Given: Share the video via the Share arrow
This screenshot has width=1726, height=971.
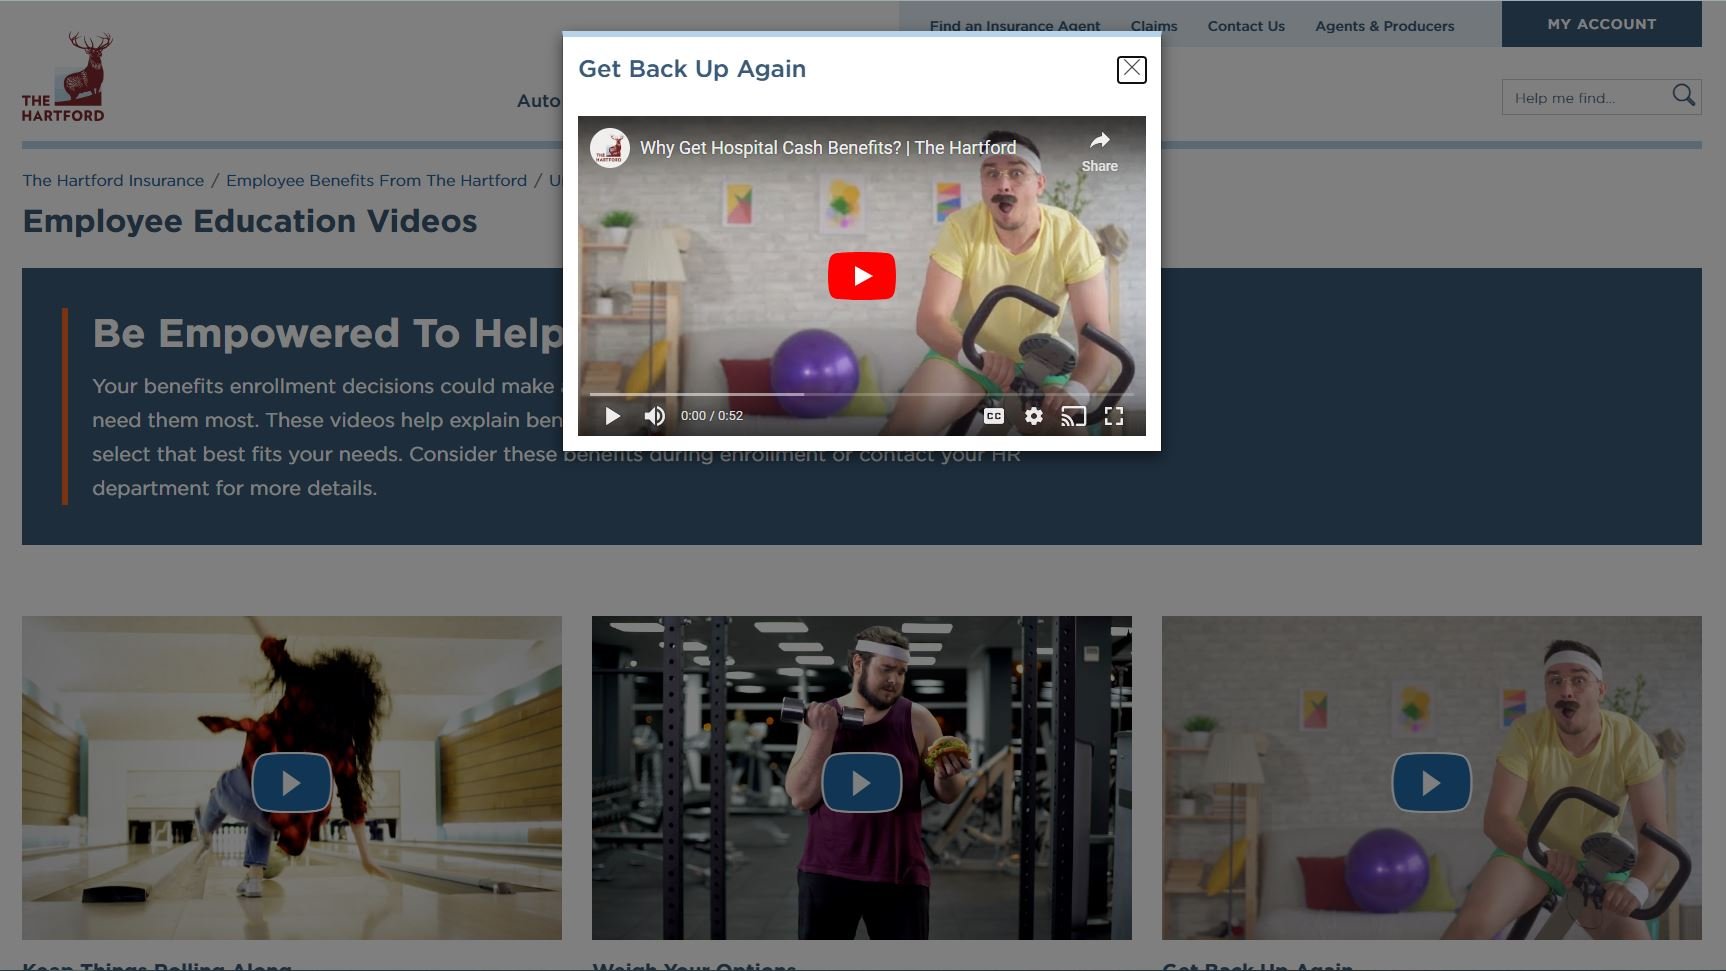Looking at the screenshot, I should pyautogui.click(x=1099, y=151).
